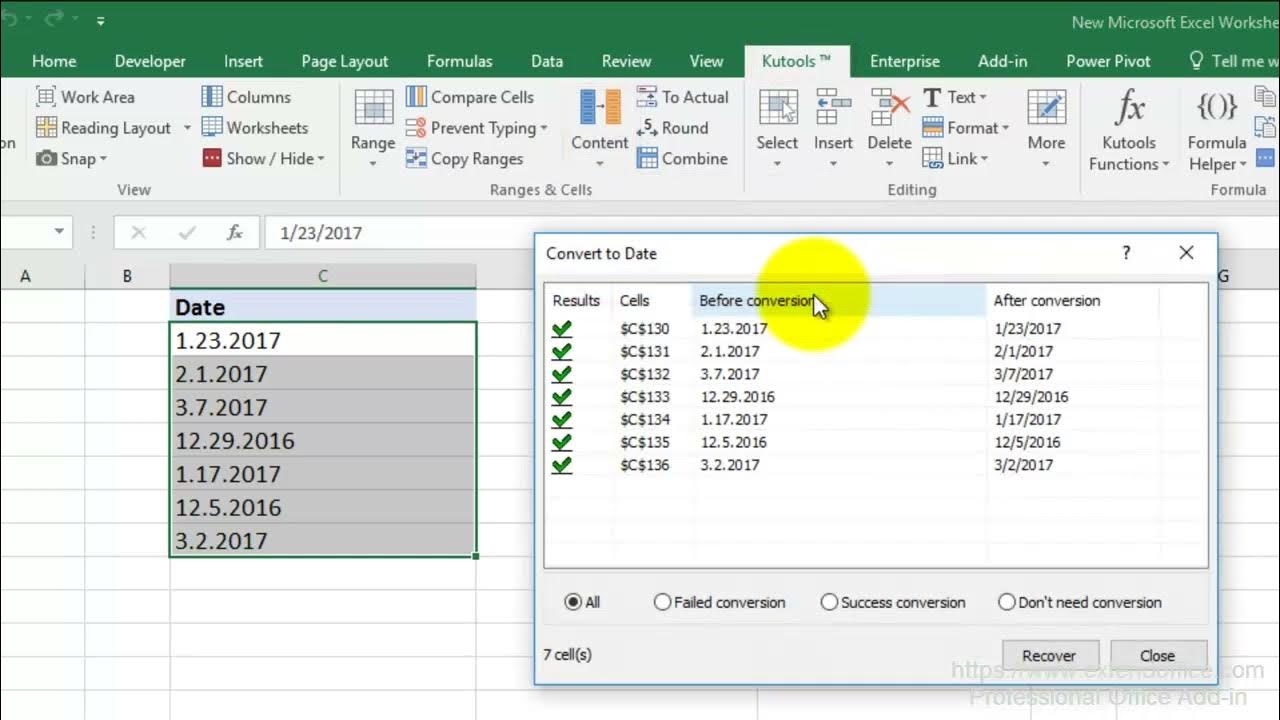Click the Round tool icon
This screenshot has height=720, width=1280.
(647, 128)
